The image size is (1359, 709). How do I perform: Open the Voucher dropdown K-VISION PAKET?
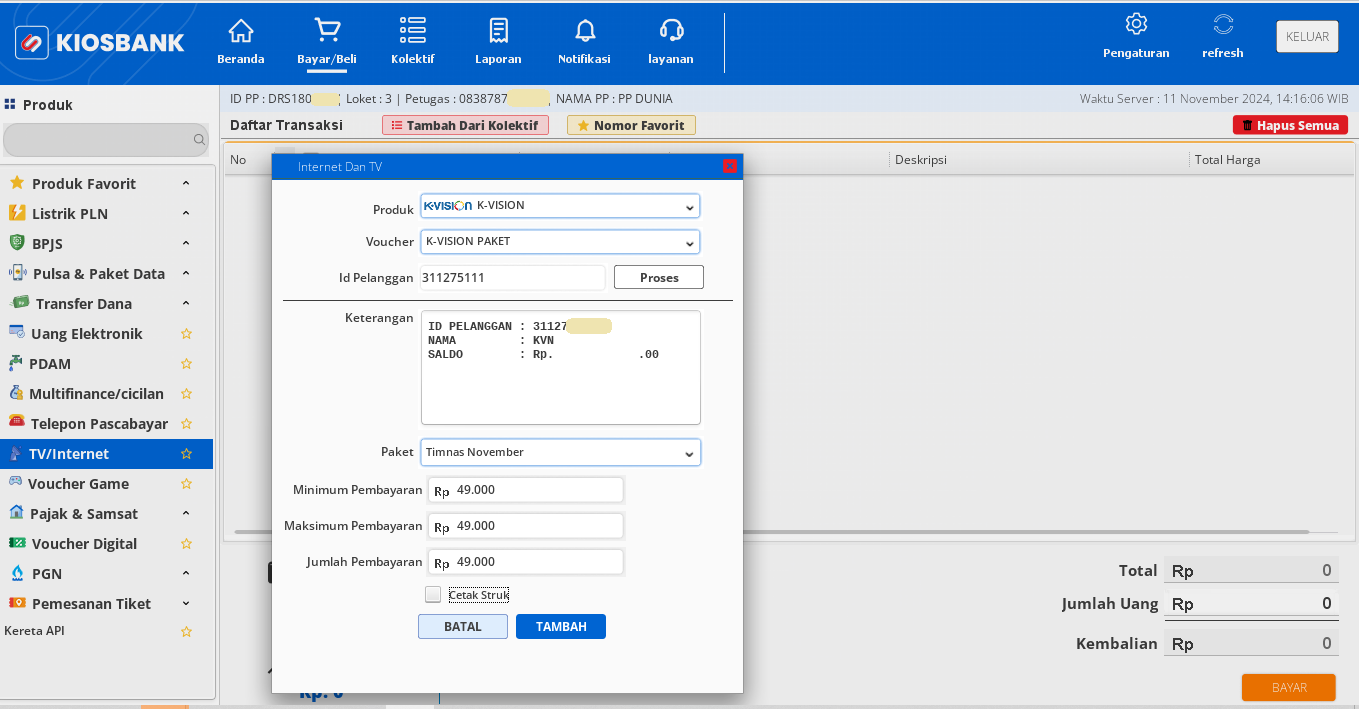(560, 242)
